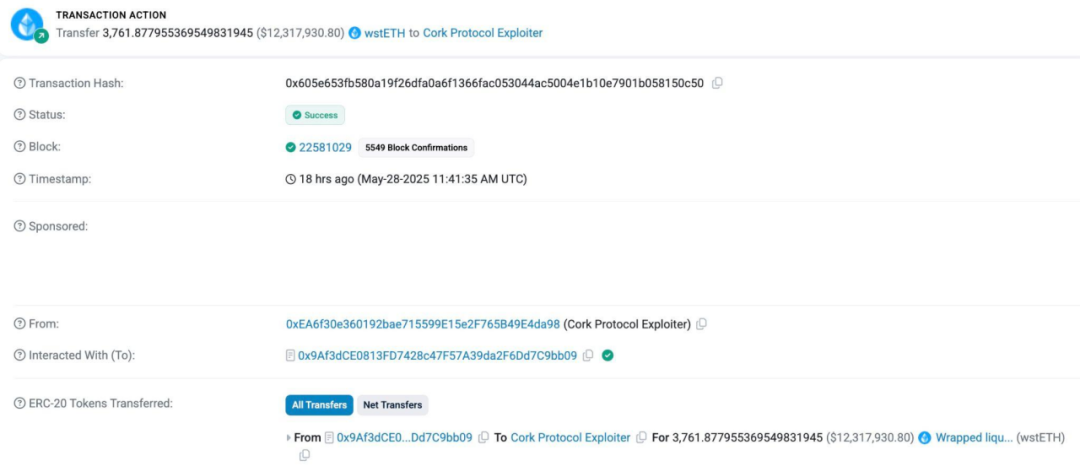Click the Block help question icon
Viewport: 1080px width, 472px height.
(19, 147)
